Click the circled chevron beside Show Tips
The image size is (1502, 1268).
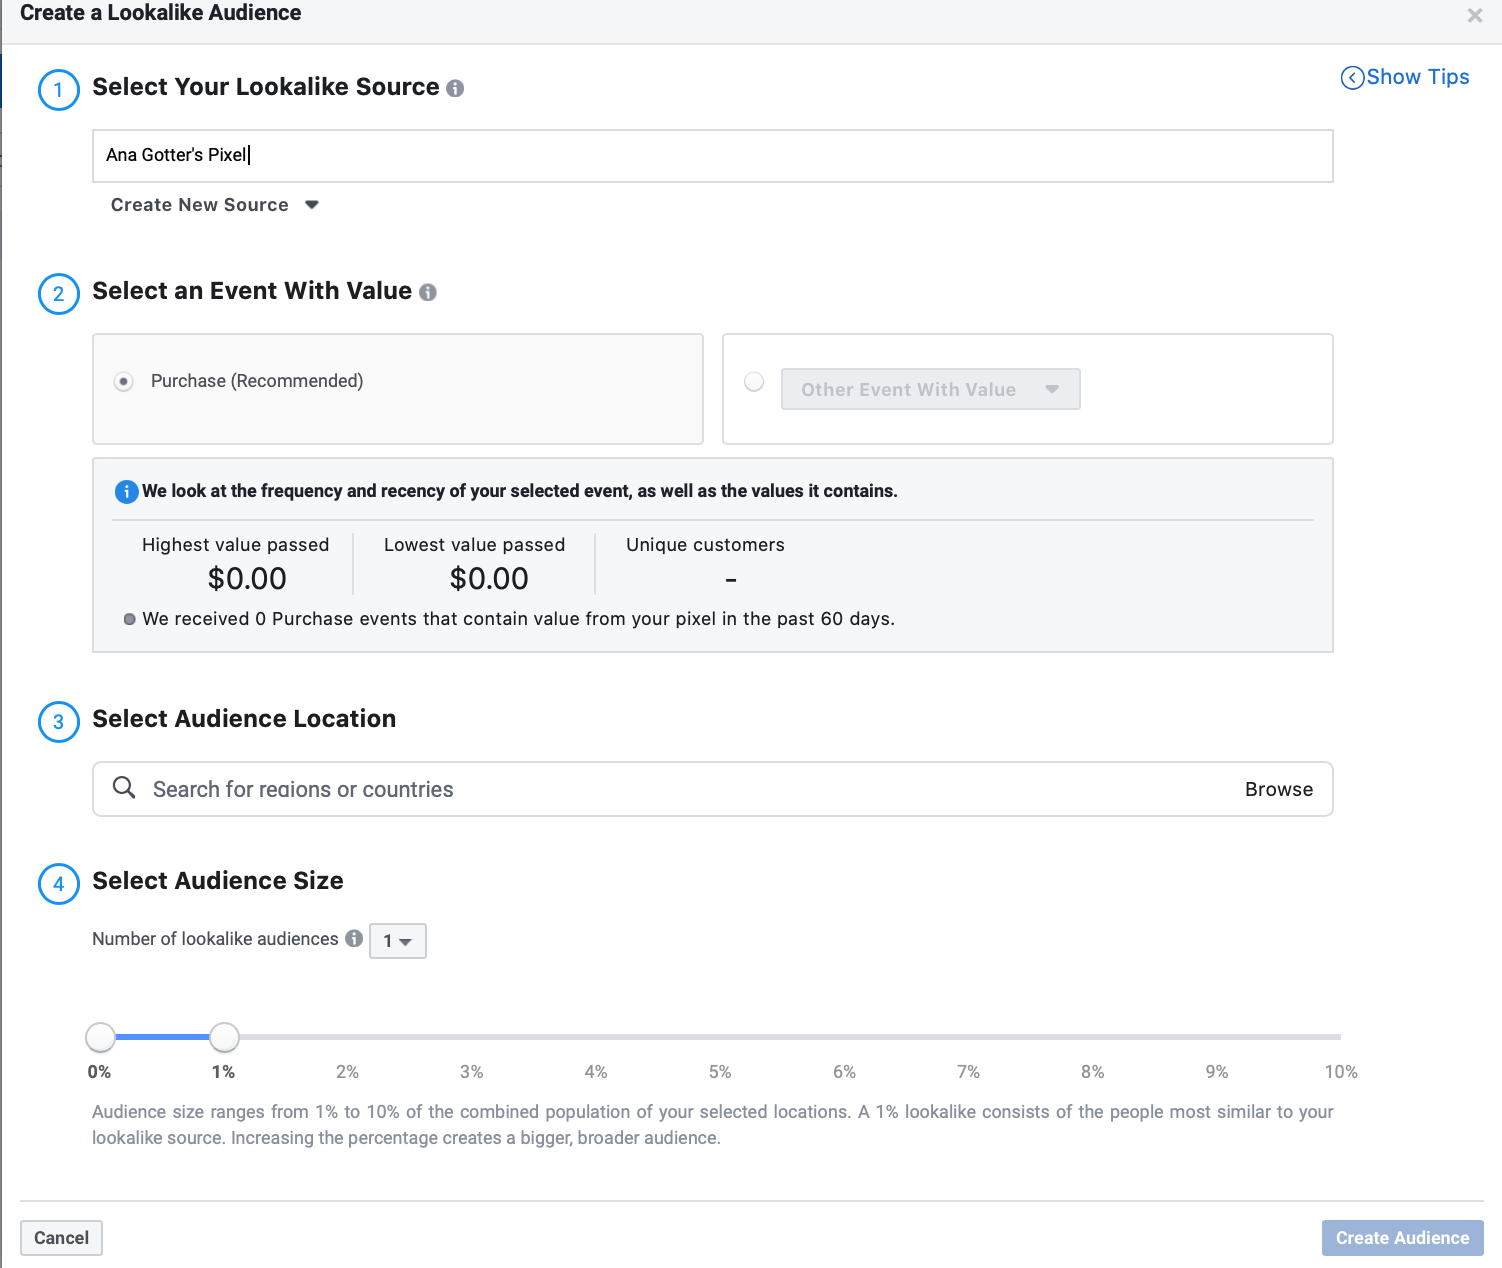(x=1352, y=77)
